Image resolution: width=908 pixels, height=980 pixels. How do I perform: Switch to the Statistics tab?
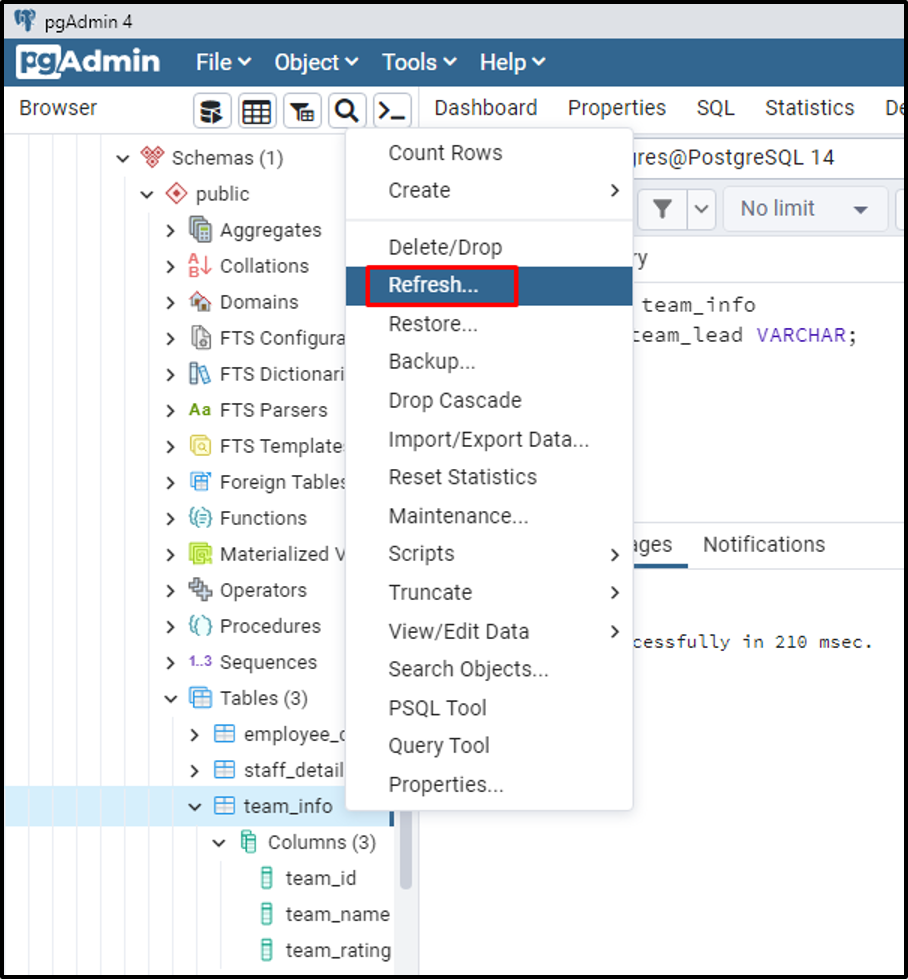pos(808,107)
